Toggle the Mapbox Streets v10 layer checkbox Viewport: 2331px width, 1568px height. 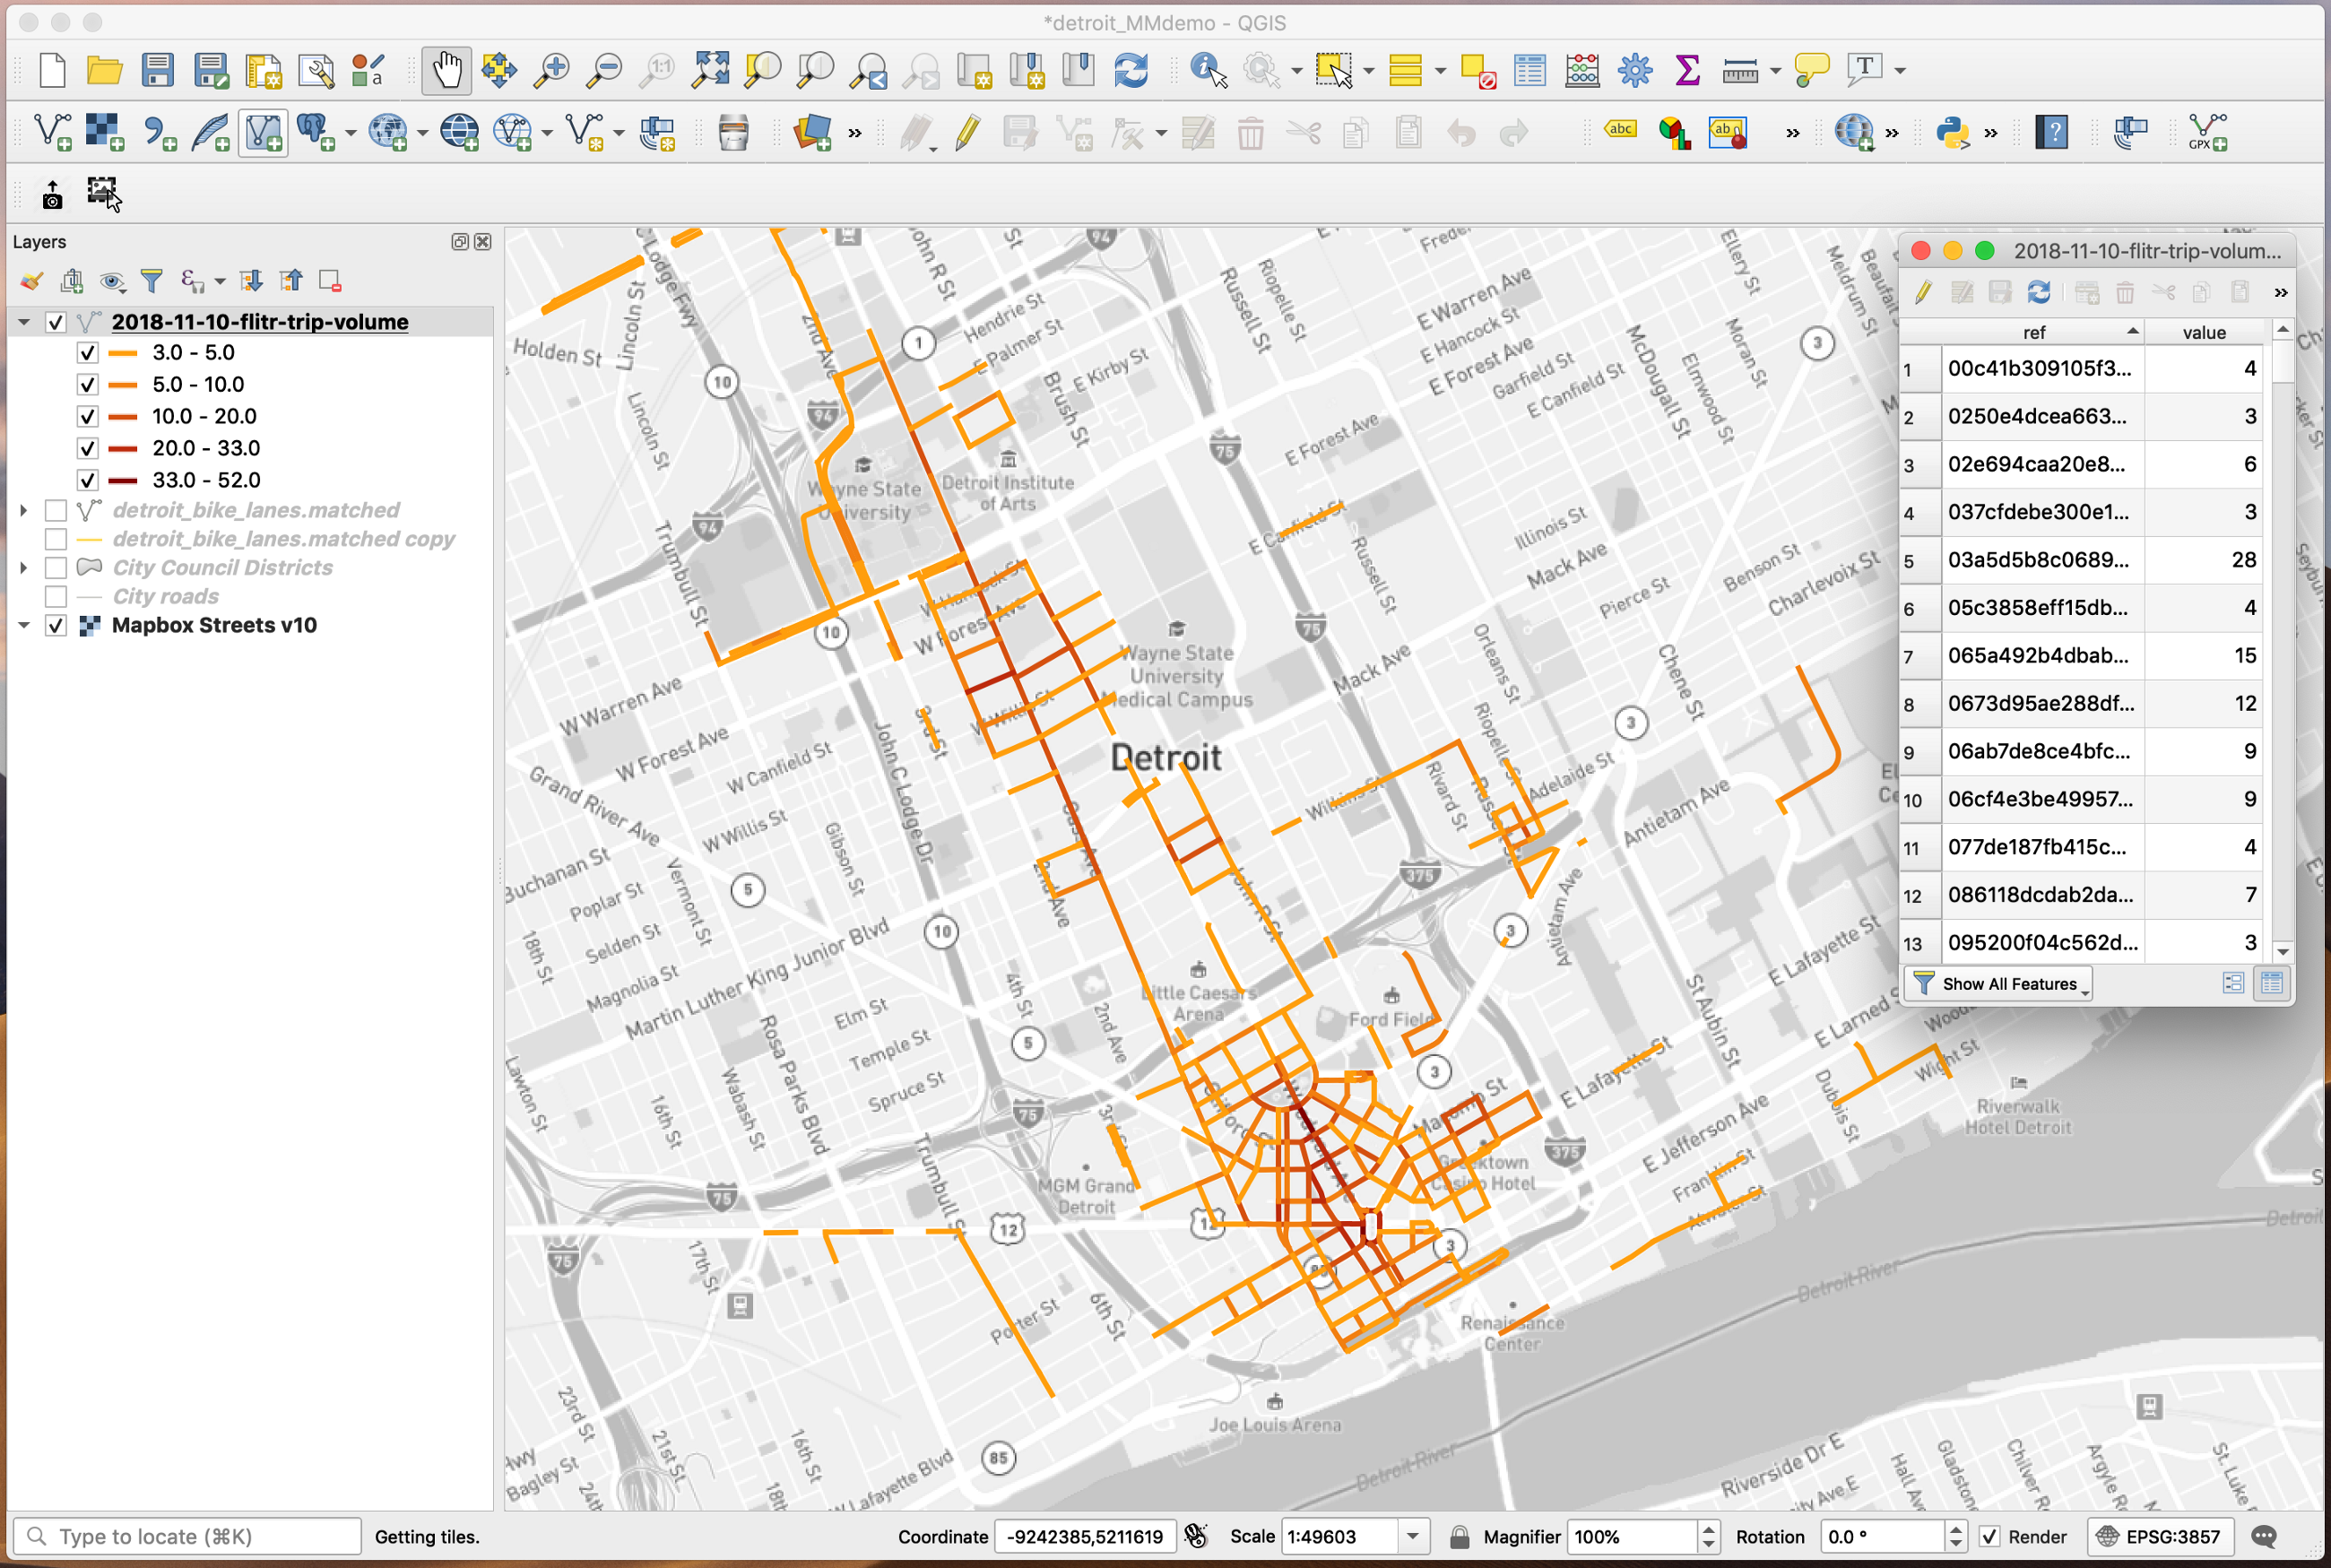[56, 626]
